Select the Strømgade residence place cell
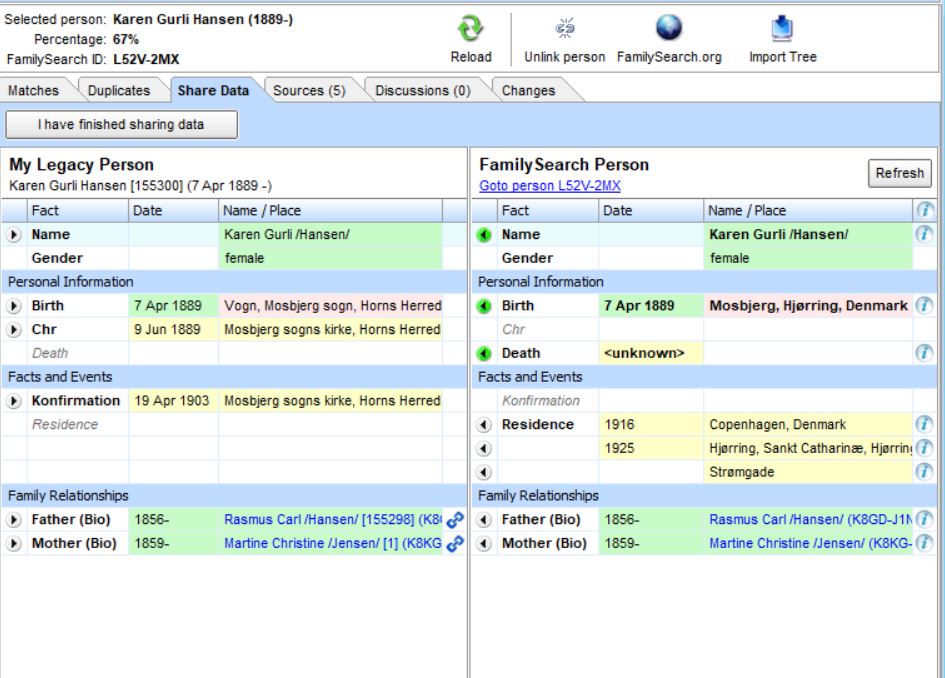 pos(808,472)
